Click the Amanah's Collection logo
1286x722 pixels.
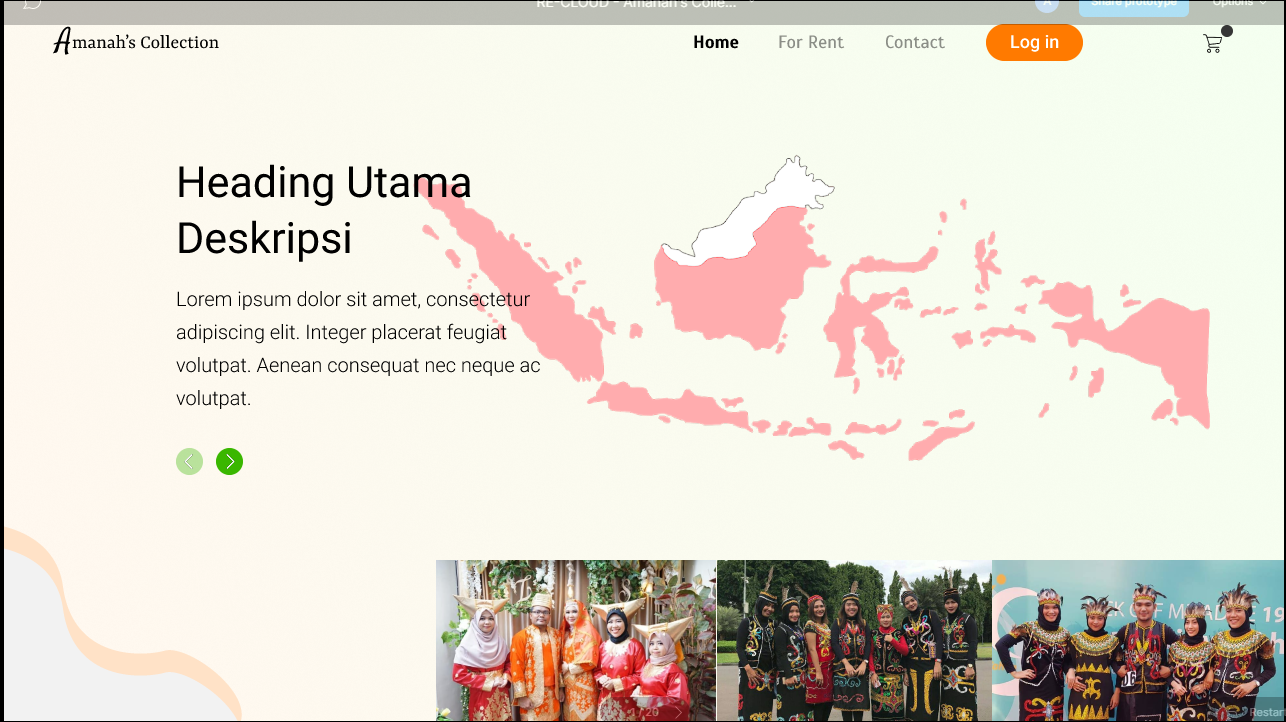tap(136, 42)
